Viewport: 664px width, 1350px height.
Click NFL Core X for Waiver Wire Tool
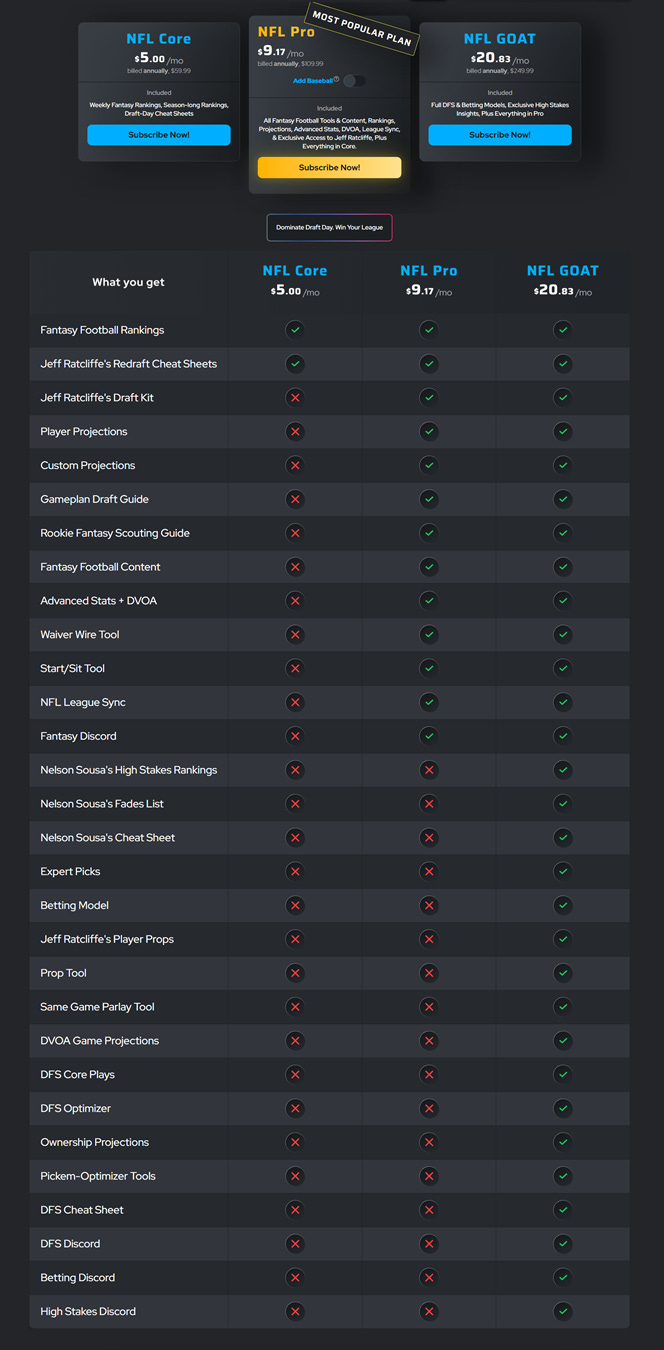tap(295, 635)
